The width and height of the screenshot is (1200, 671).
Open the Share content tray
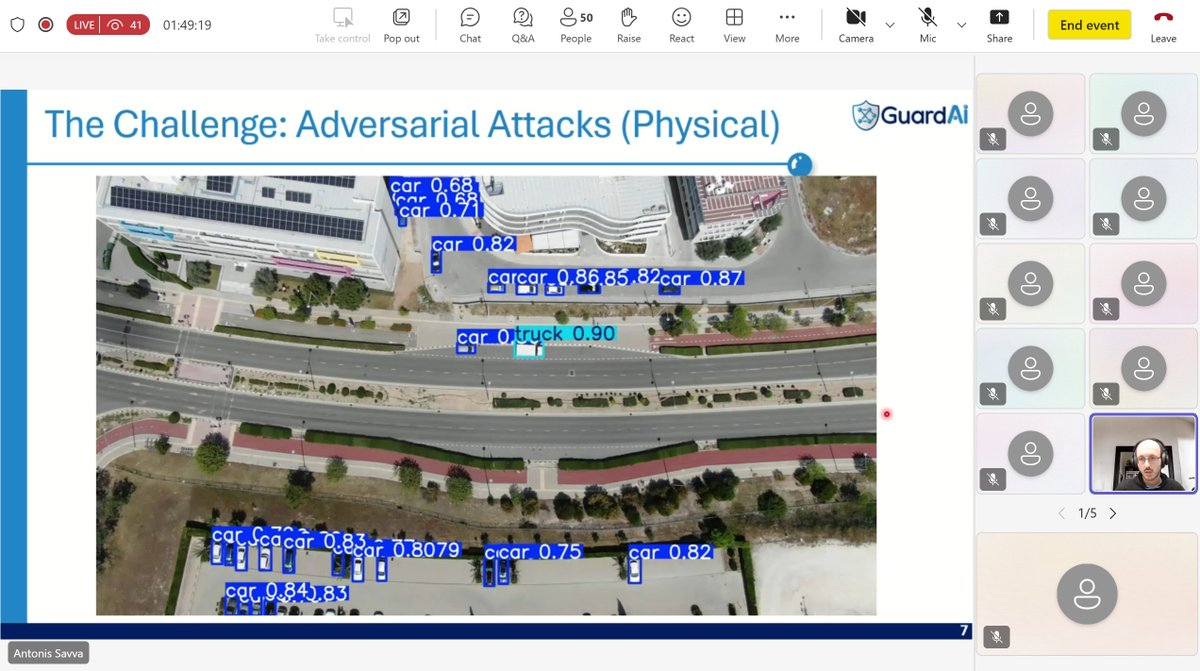999,25
